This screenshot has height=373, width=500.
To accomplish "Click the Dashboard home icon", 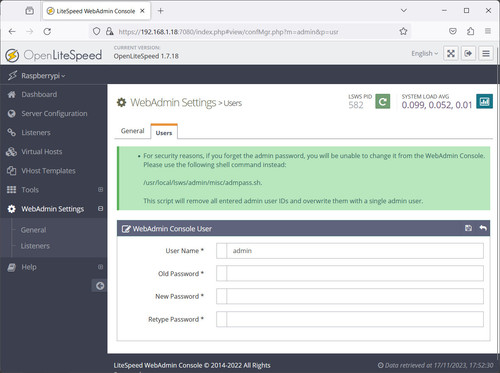I will (x=12, y=95).
